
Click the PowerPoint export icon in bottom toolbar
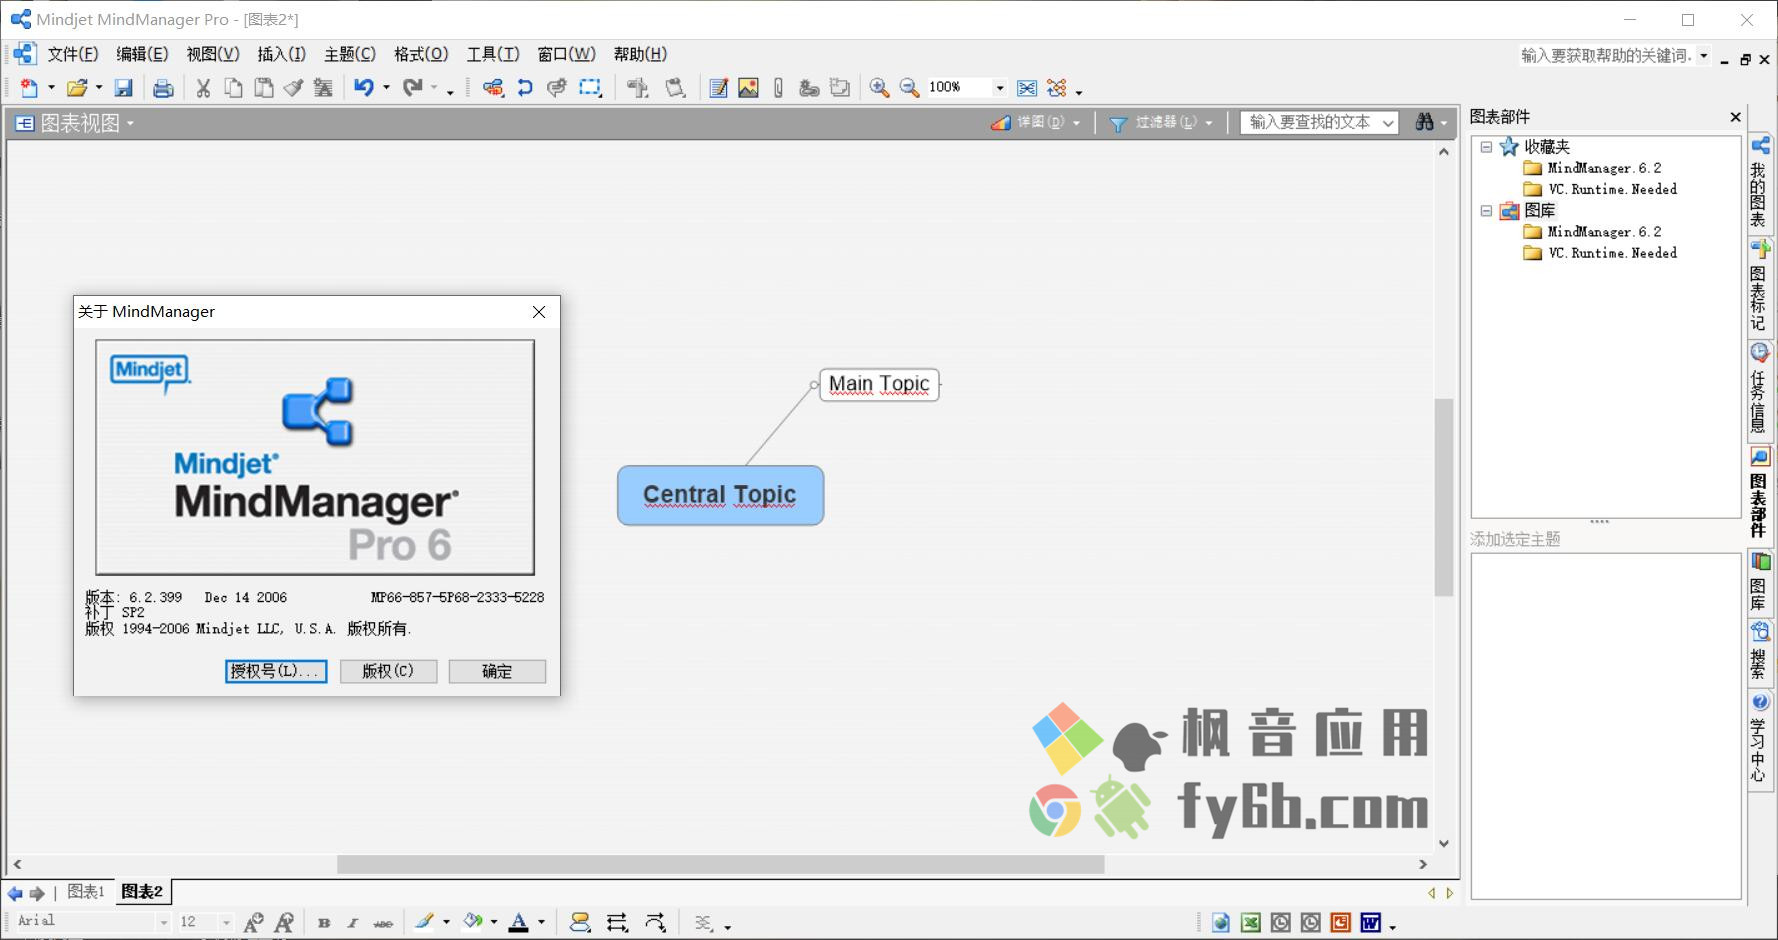coord(1340,922)
